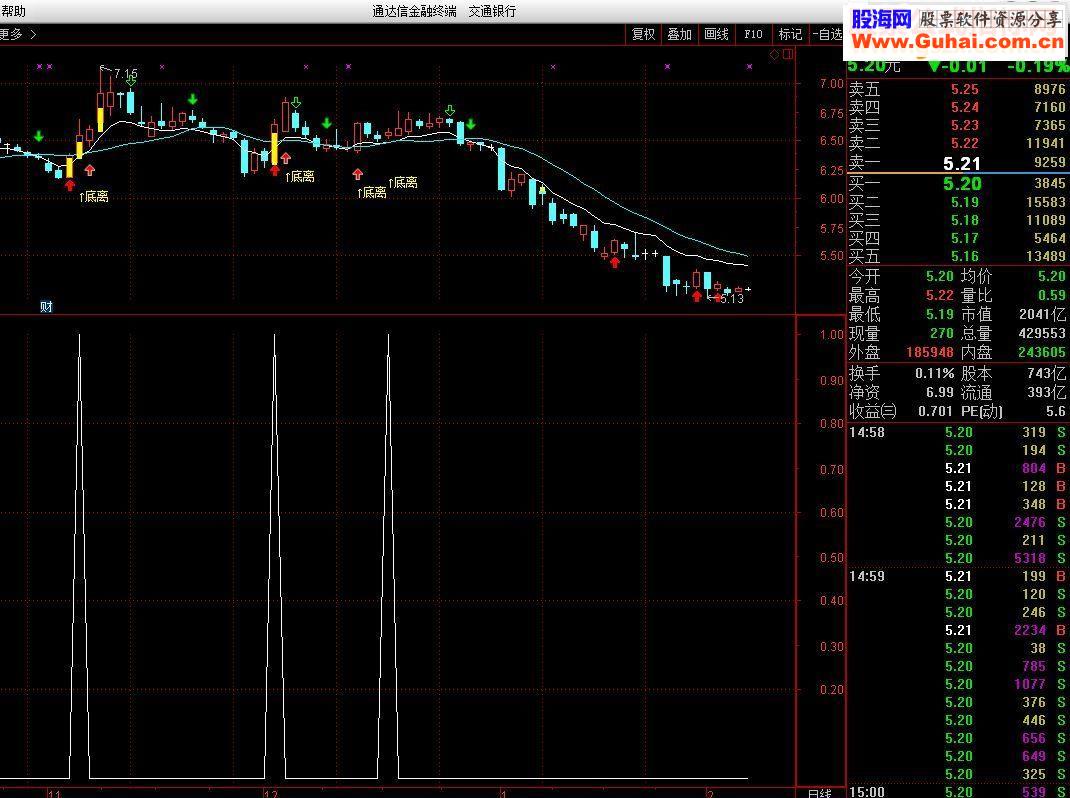Click the 外盘 value 185948
The width and height of the screenshot is (1070, 798).
[x=931, y=353]
